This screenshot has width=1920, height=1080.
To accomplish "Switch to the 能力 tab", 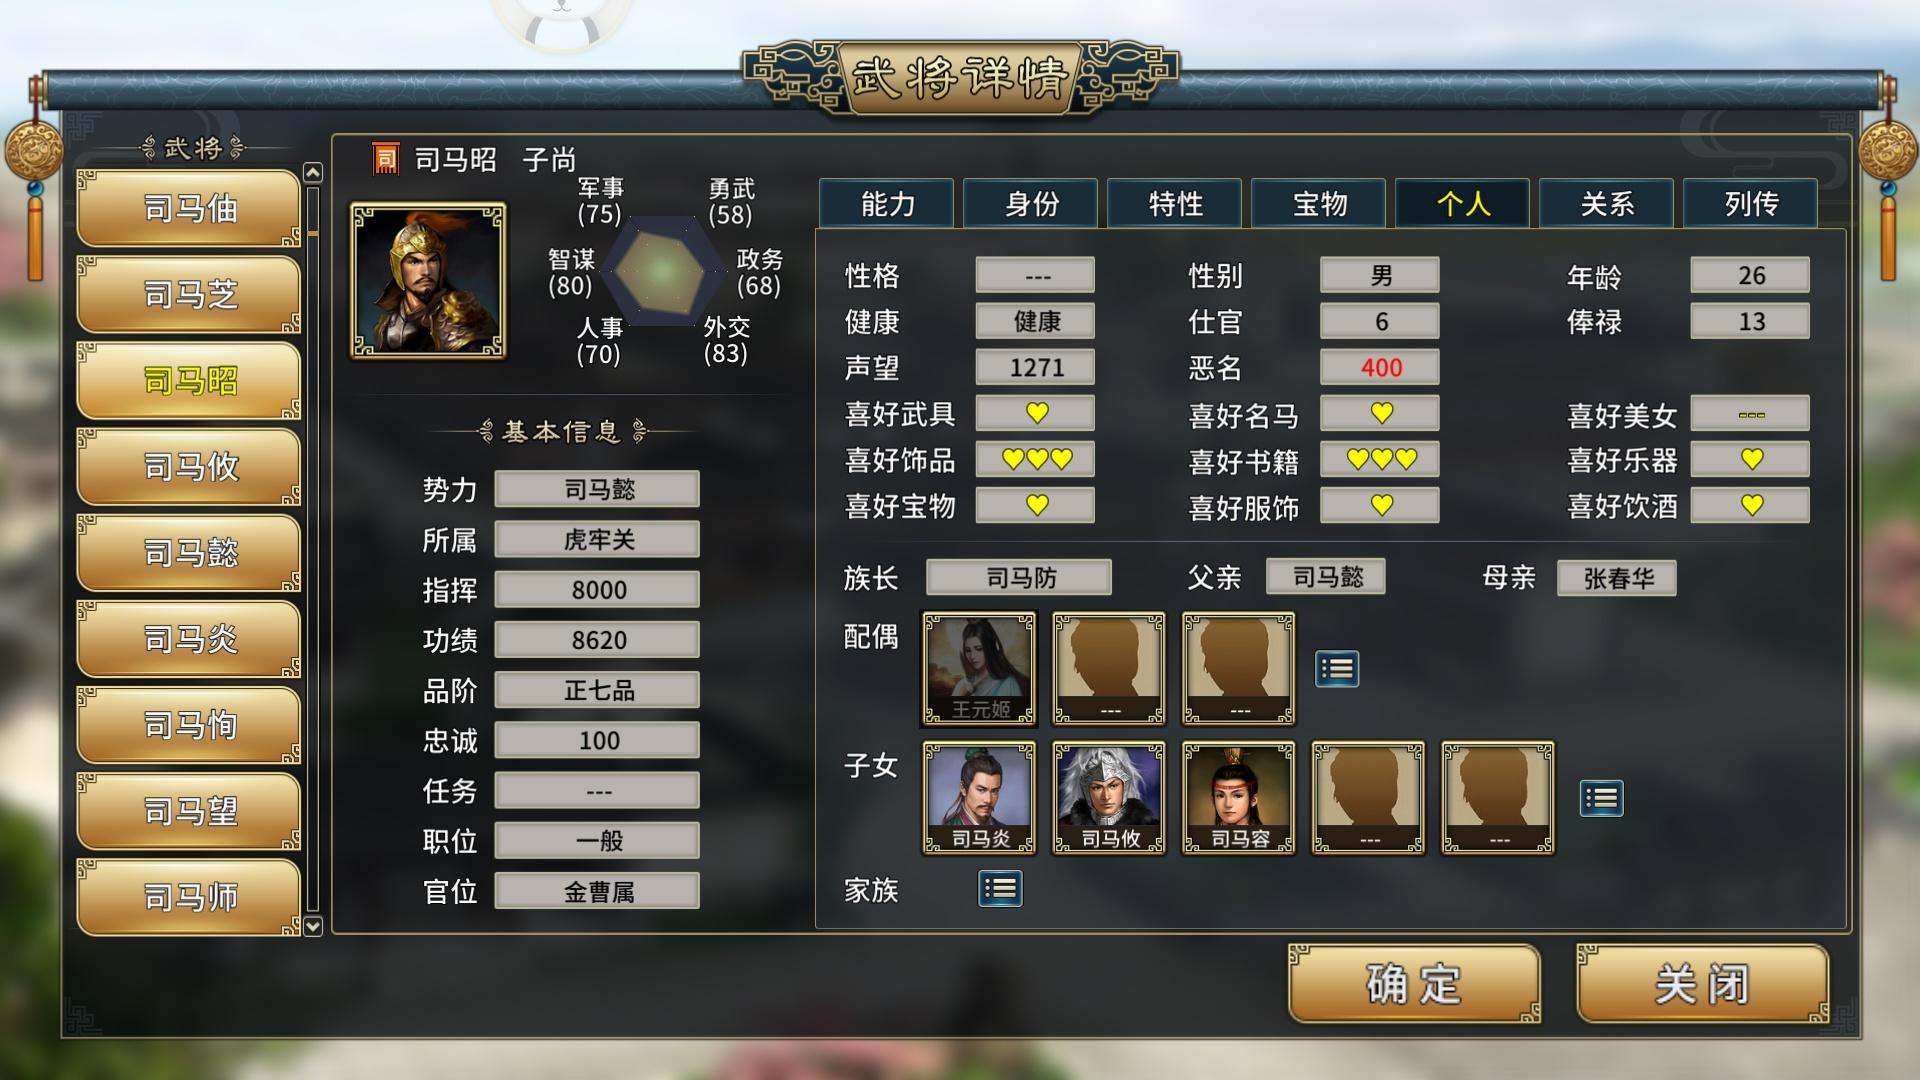I will pyautogui.click(x=887, y=204).
